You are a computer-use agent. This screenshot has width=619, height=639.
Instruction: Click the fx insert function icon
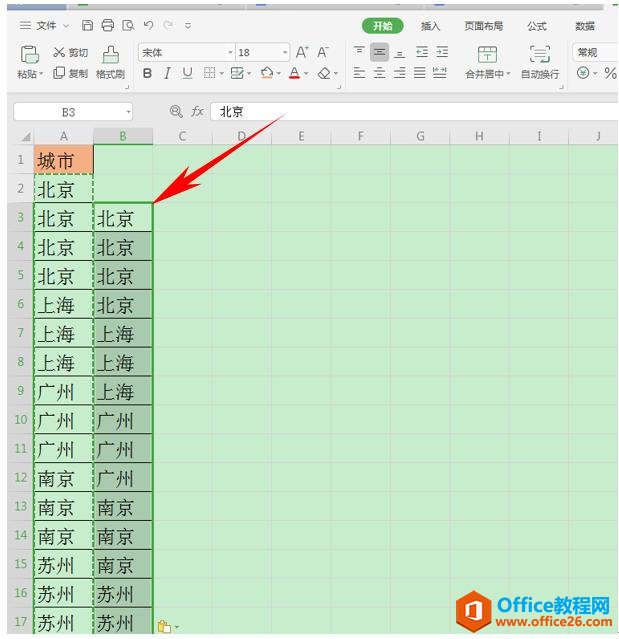point(197,111)
